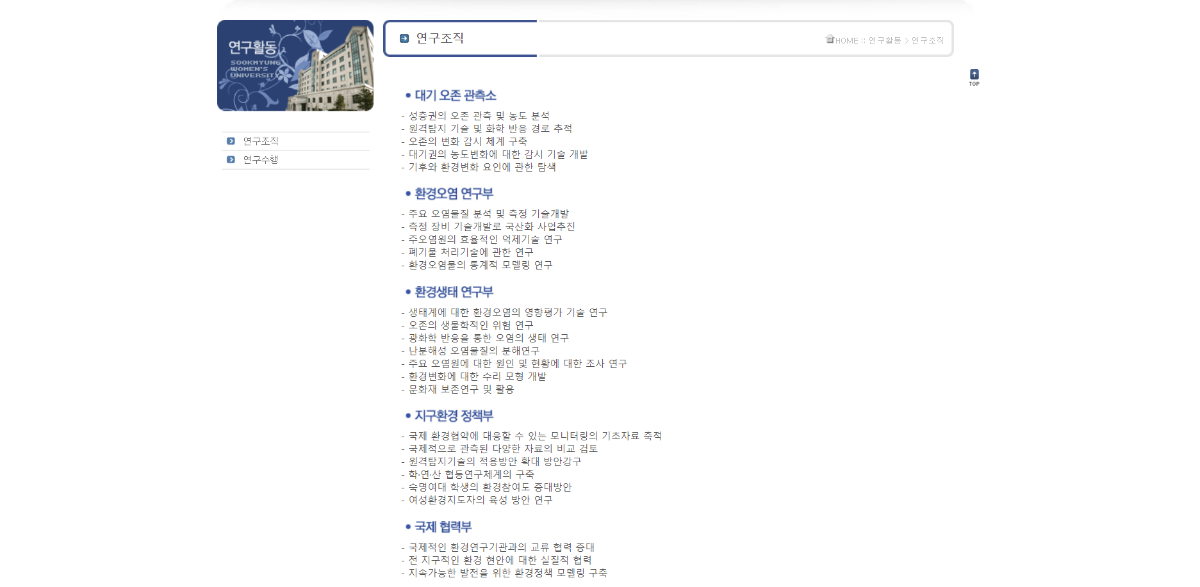1200x587 pixels.
Task: Click heading 국제 협력부
Action: [x=443, y=526]
